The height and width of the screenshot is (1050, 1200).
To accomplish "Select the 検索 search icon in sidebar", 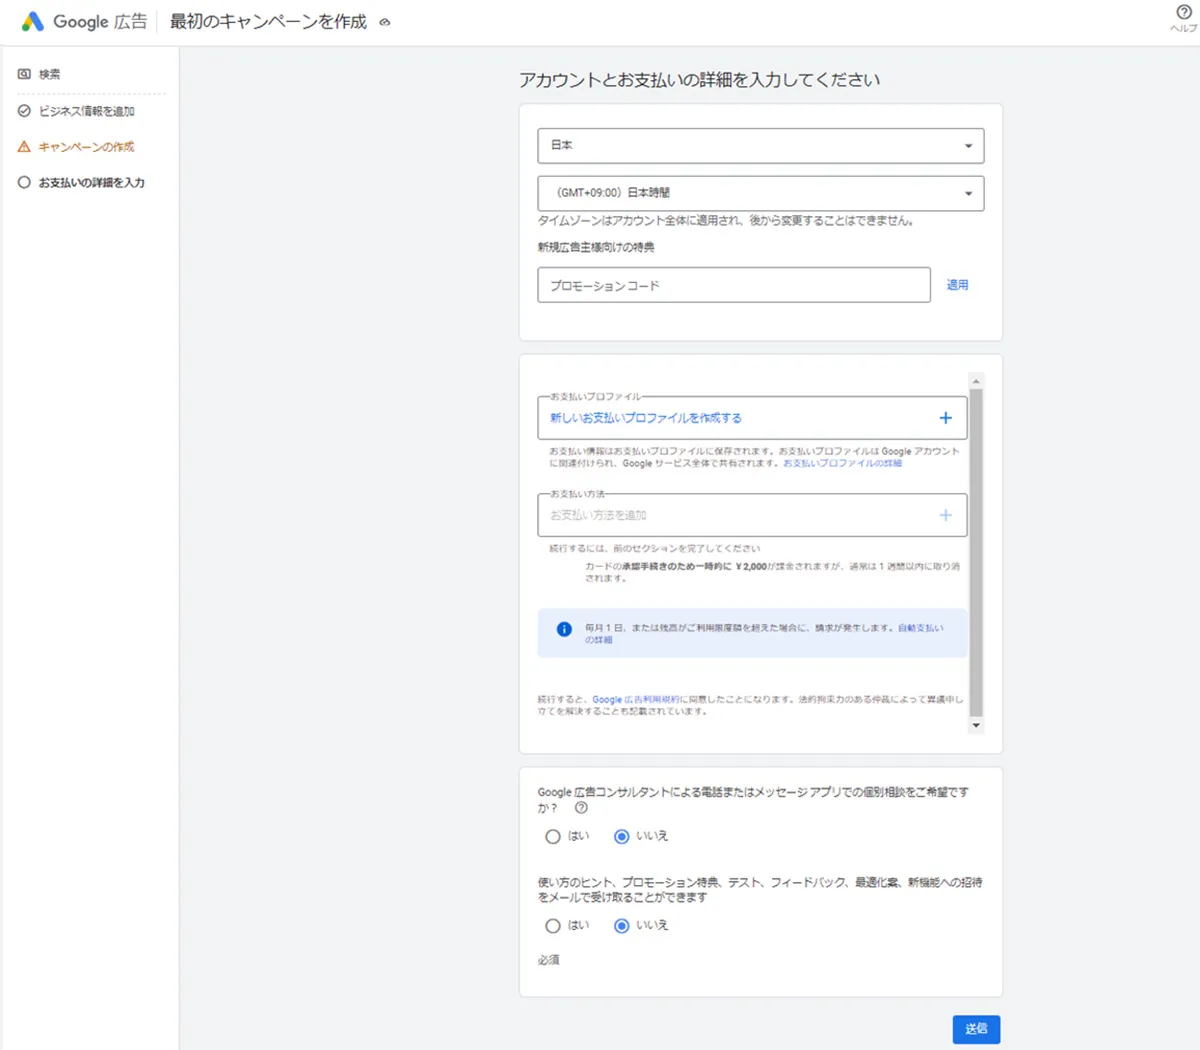I will point(23,73).
